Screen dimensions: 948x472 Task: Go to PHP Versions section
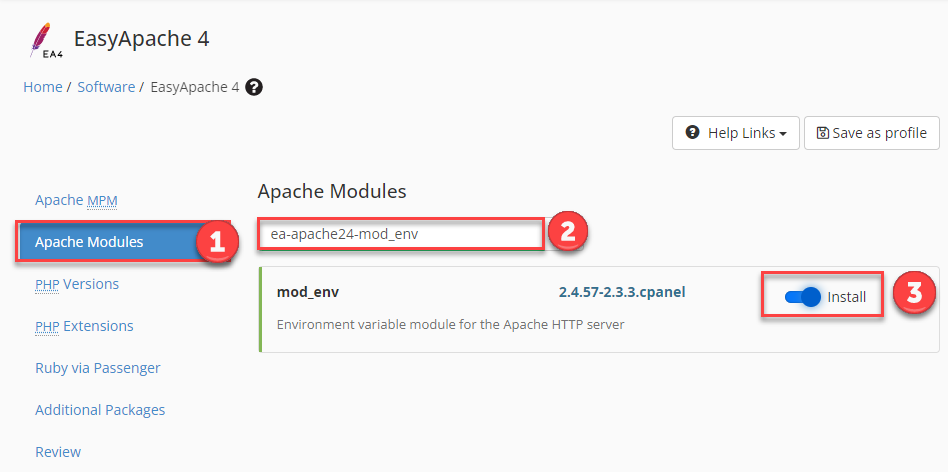77,284
